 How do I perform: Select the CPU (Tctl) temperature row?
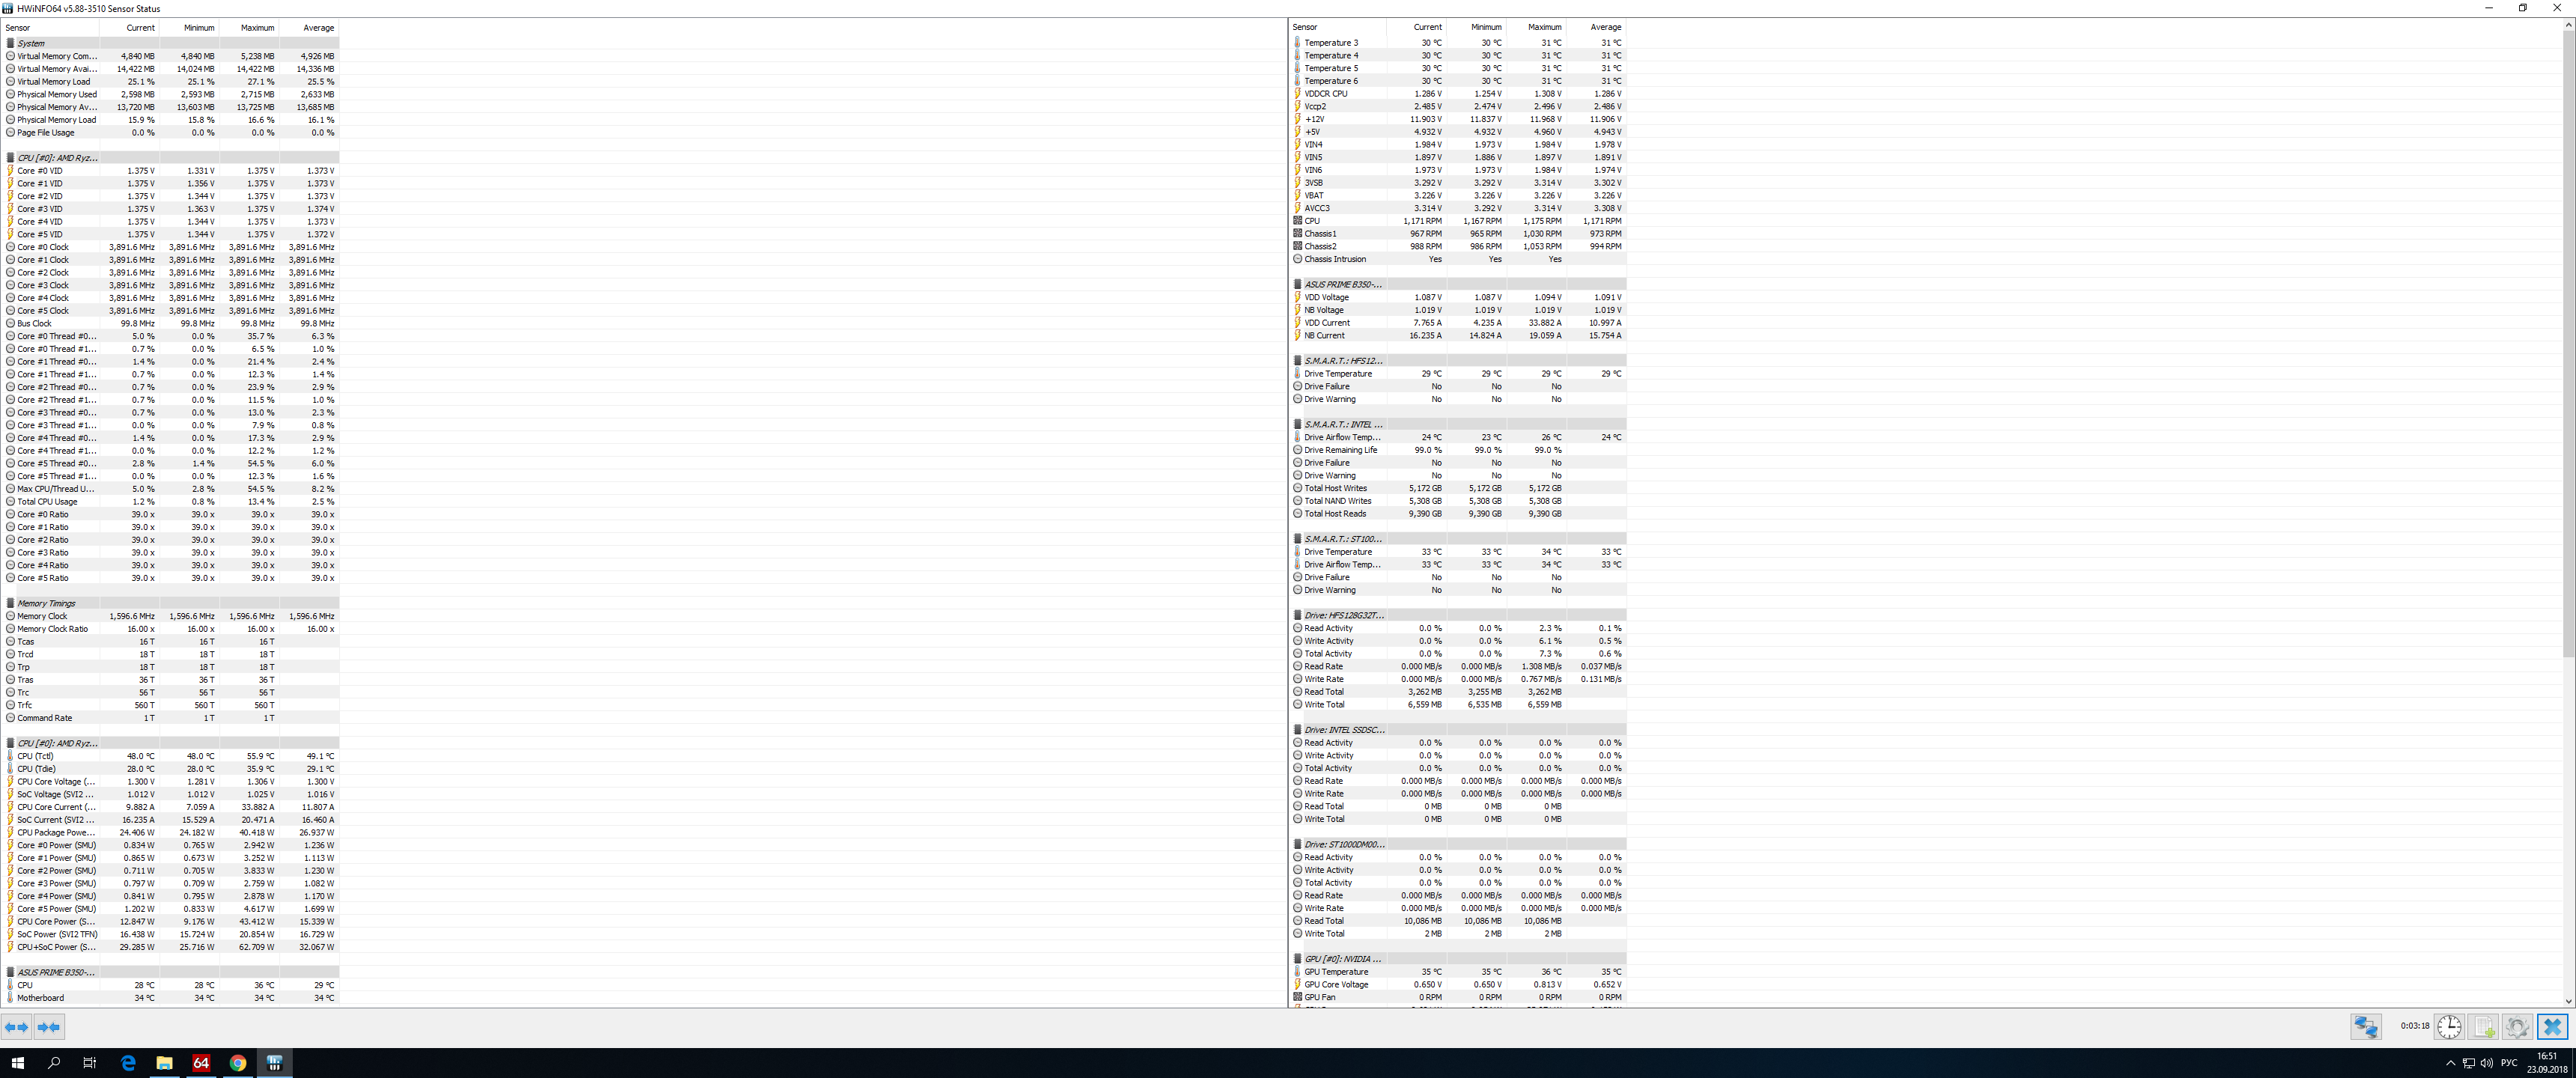coord(35,756)
